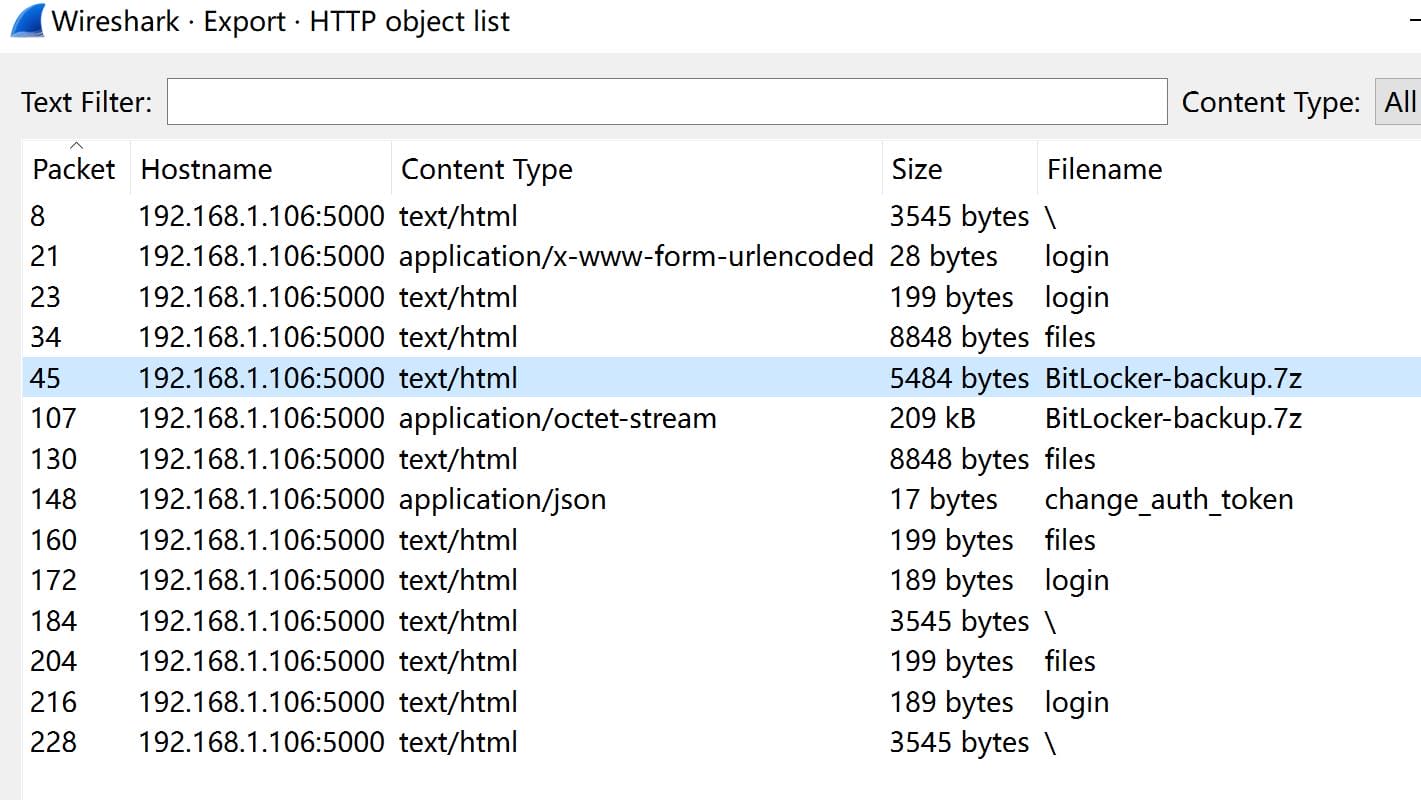Viewport: 1421px width, 800px height.
Task: Open the Content Type dropdown showing All
Action: point(1398,102)
